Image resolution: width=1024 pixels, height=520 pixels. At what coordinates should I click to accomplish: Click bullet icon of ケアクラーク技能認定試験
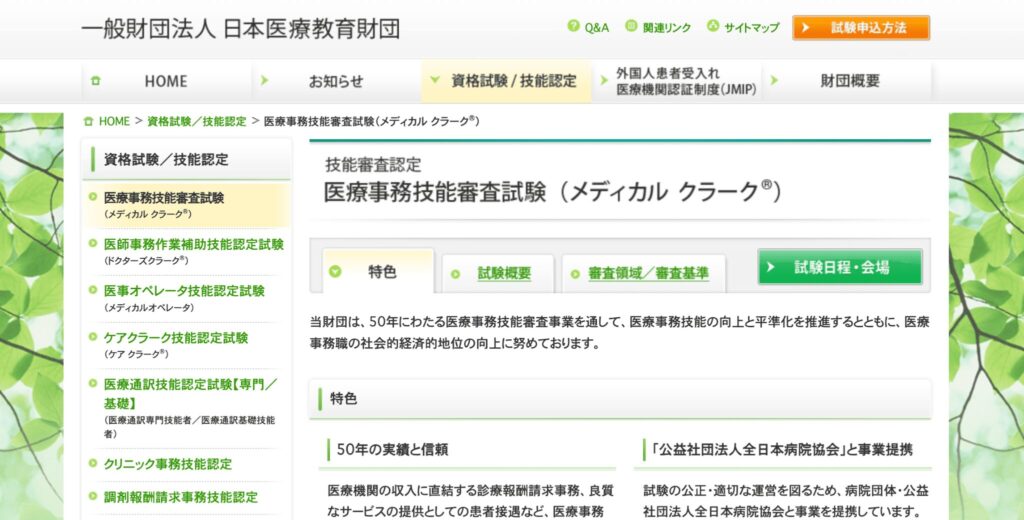pyautogui.click(x=93, y=337)
